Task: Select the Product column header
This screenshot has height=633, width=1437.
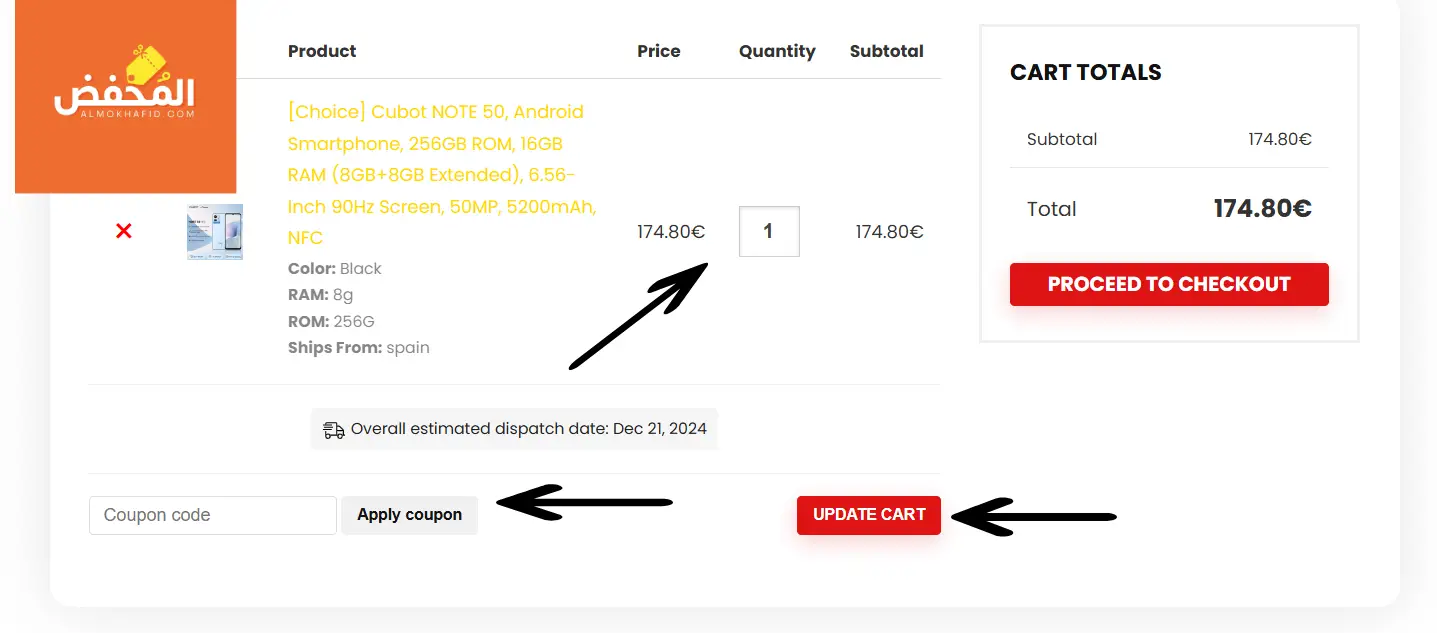Action: pyautogui.click(x=322, y=51)
